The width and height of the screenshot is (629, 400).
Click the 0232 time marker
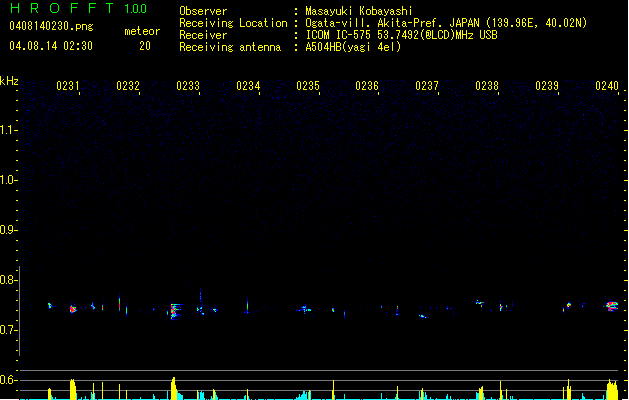point(128,86)
